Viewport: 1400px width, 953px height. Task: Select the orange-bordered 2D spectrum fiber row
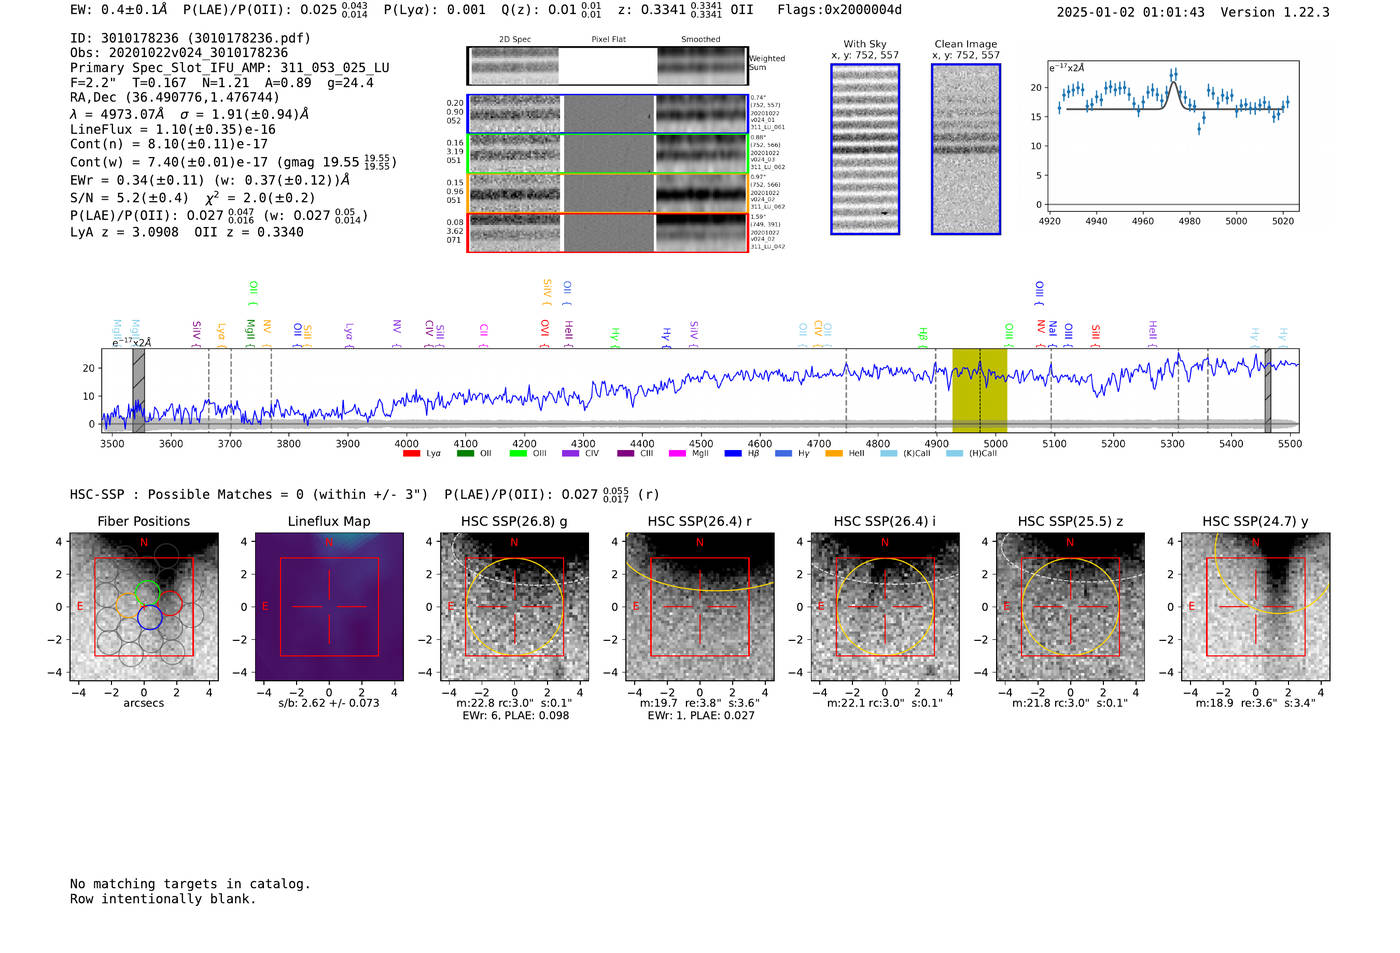coord(607,193)
